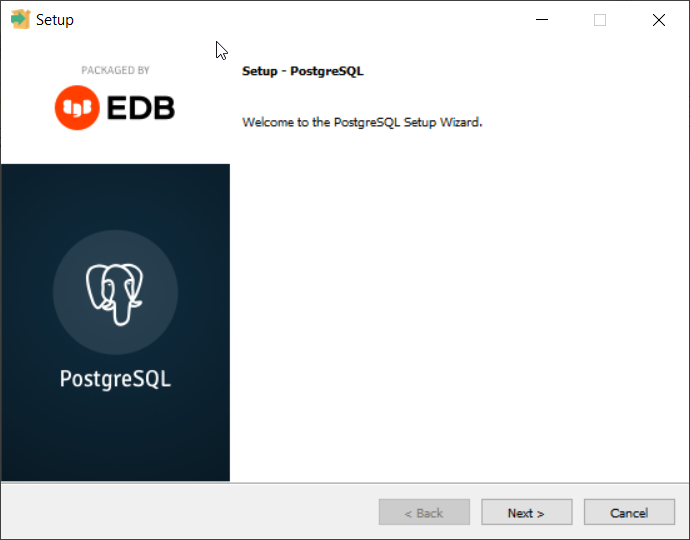Click the gray footer left of Back
This screenshot has width=690, height=540.
(x=190, y=513)
